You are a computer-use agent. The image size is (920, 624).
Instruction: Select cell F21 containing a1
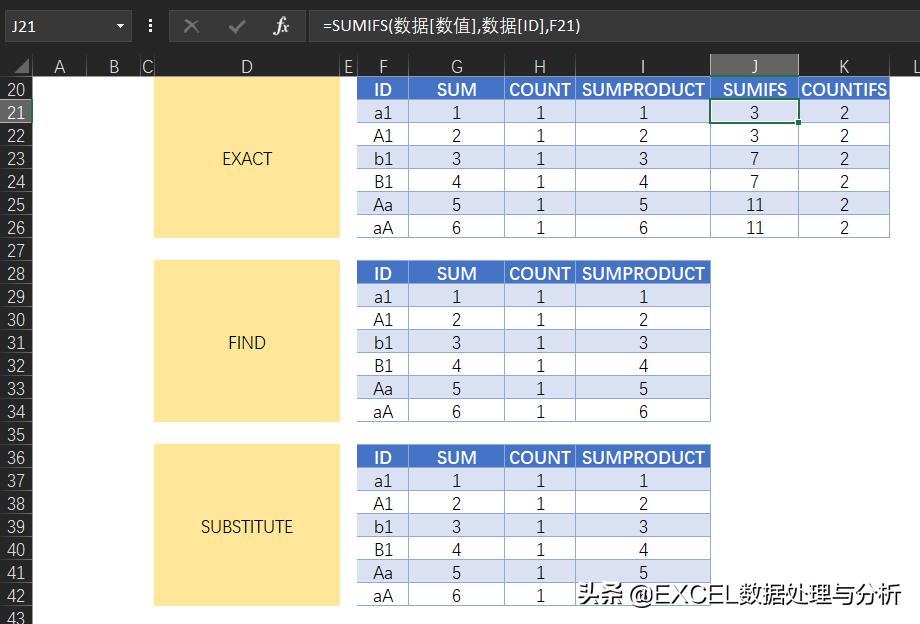(x=382, y=112)
